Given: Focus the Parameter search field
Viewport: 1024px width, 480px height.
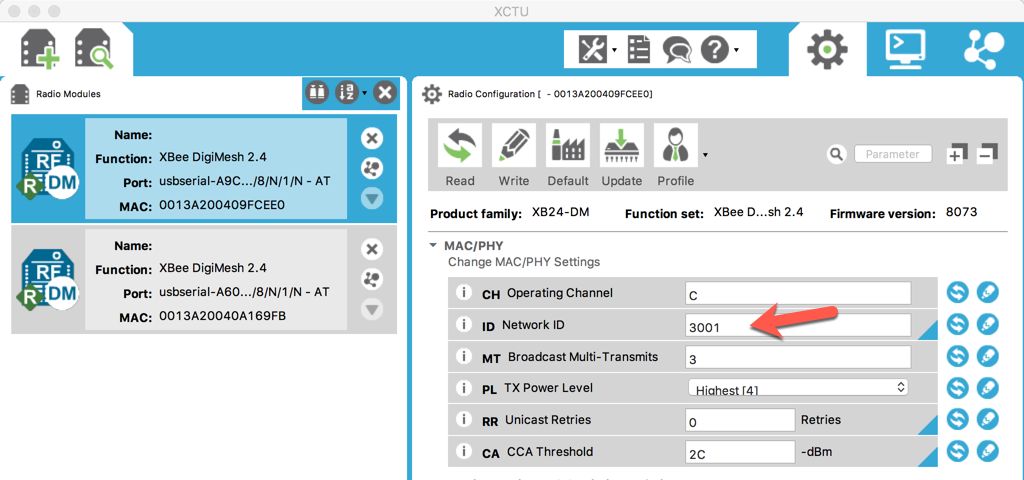Looking at the screenshot, I should [893, 154].
